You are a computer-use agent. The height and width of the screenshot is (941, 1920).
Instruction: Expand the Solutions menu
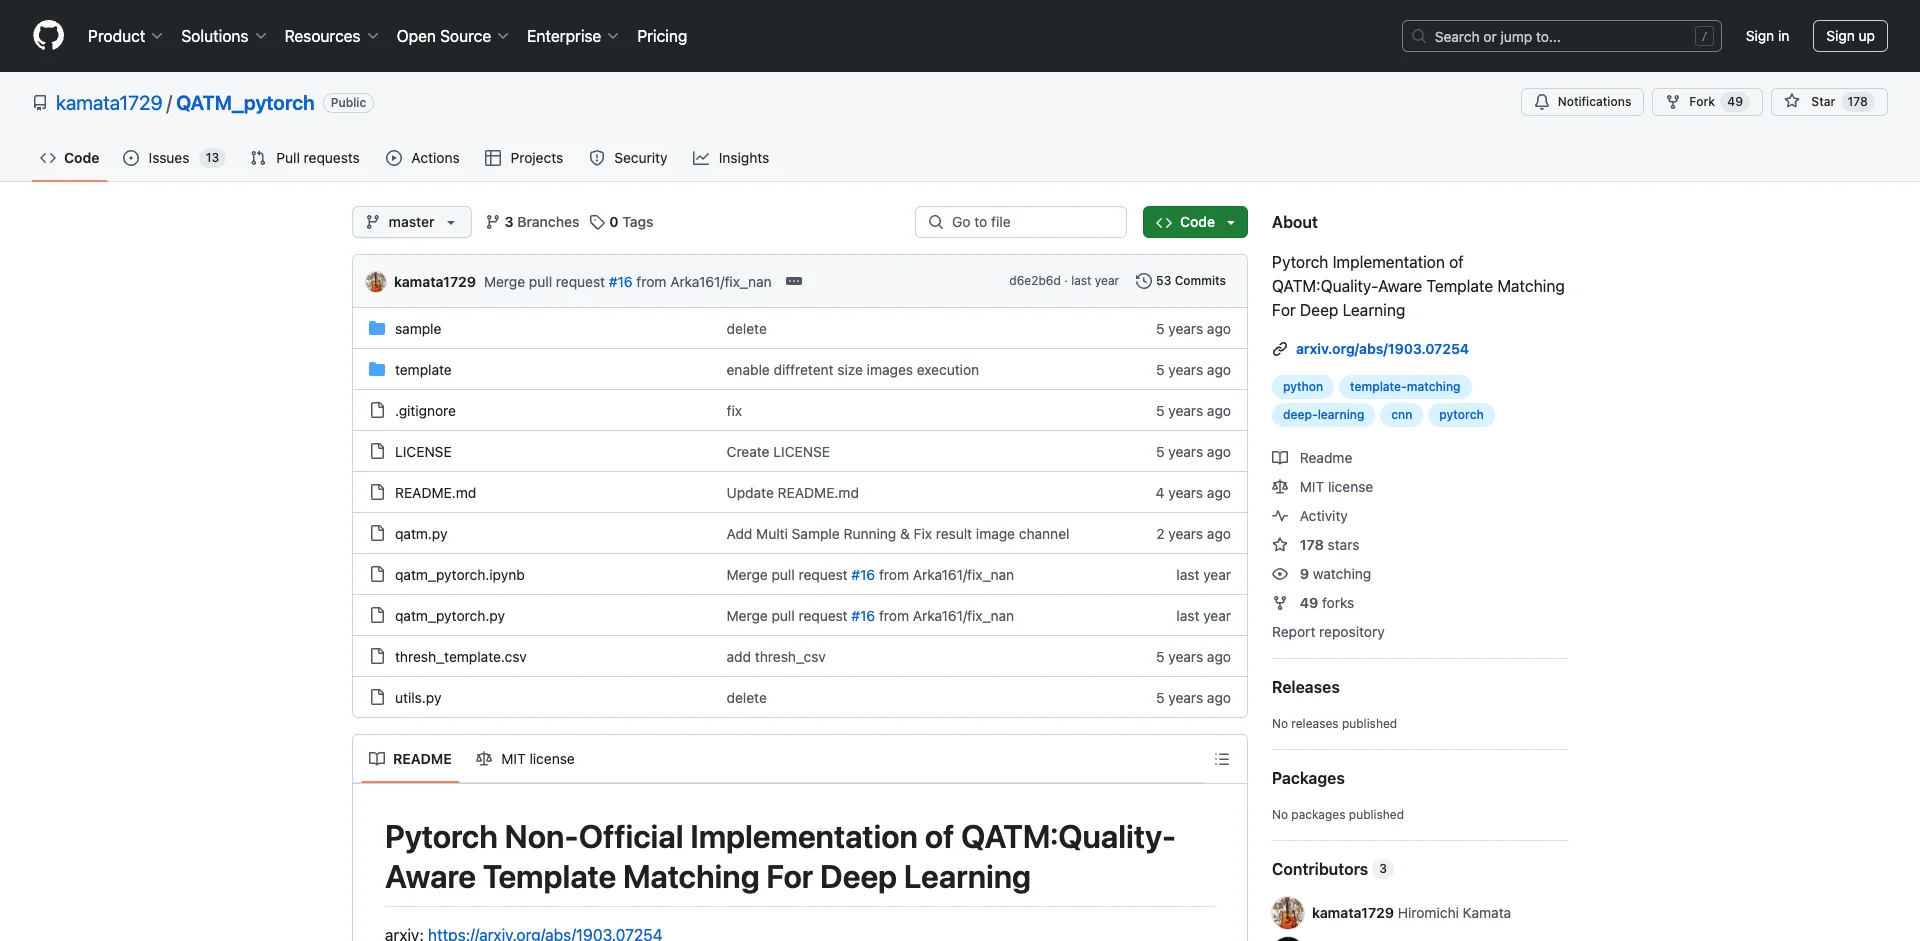pyautogui.click(x=224, y=36)
